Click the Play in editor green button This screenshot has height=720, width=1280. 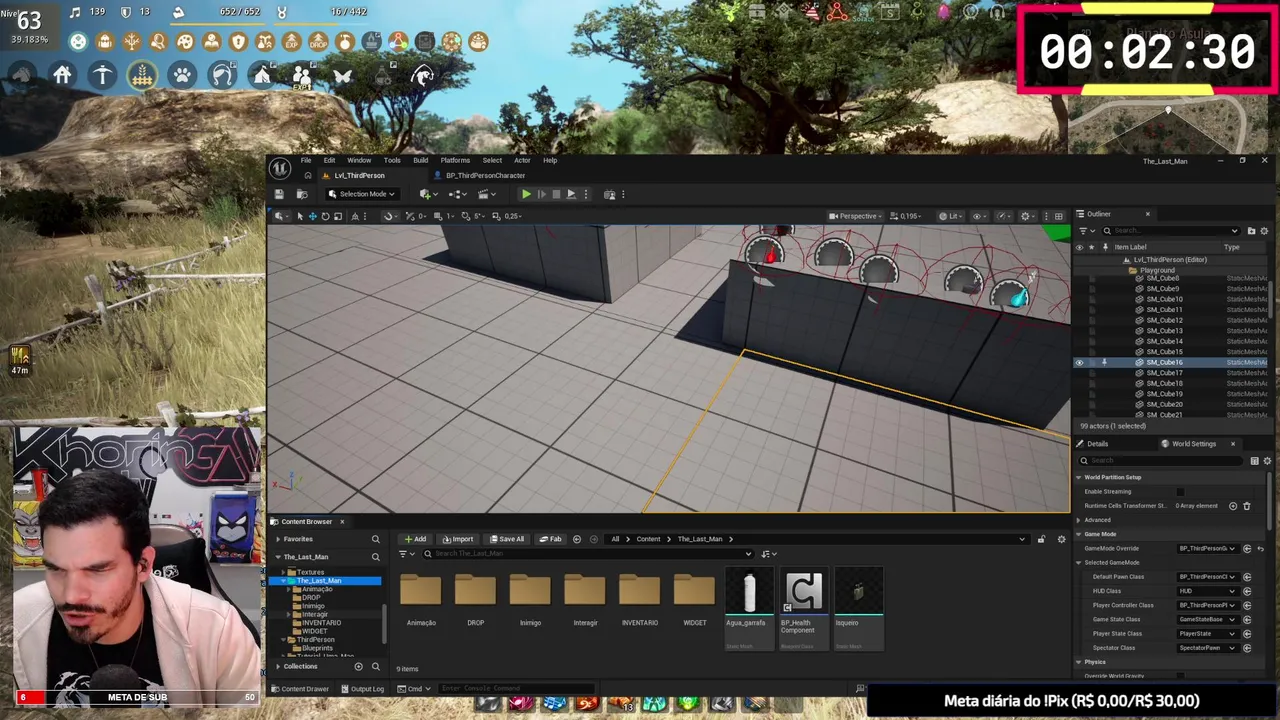coord(526,194)
